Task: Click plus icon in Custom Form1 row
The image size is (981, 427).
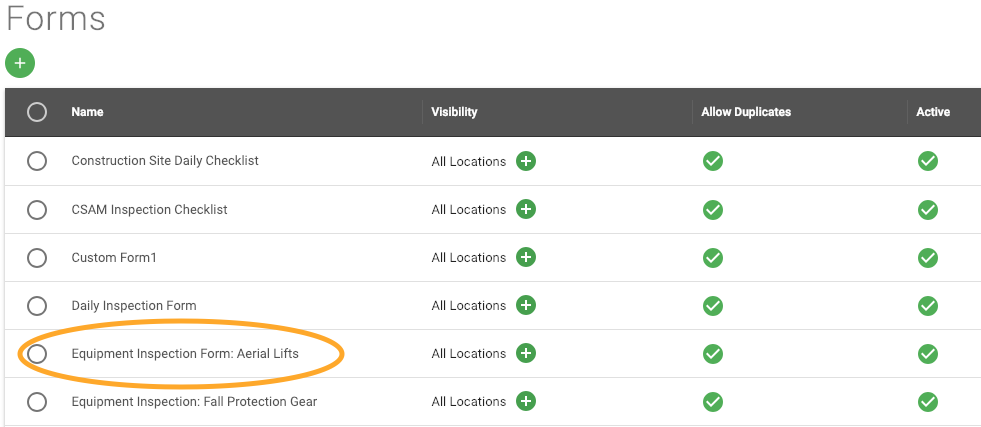Action: [x=526, y=257]
